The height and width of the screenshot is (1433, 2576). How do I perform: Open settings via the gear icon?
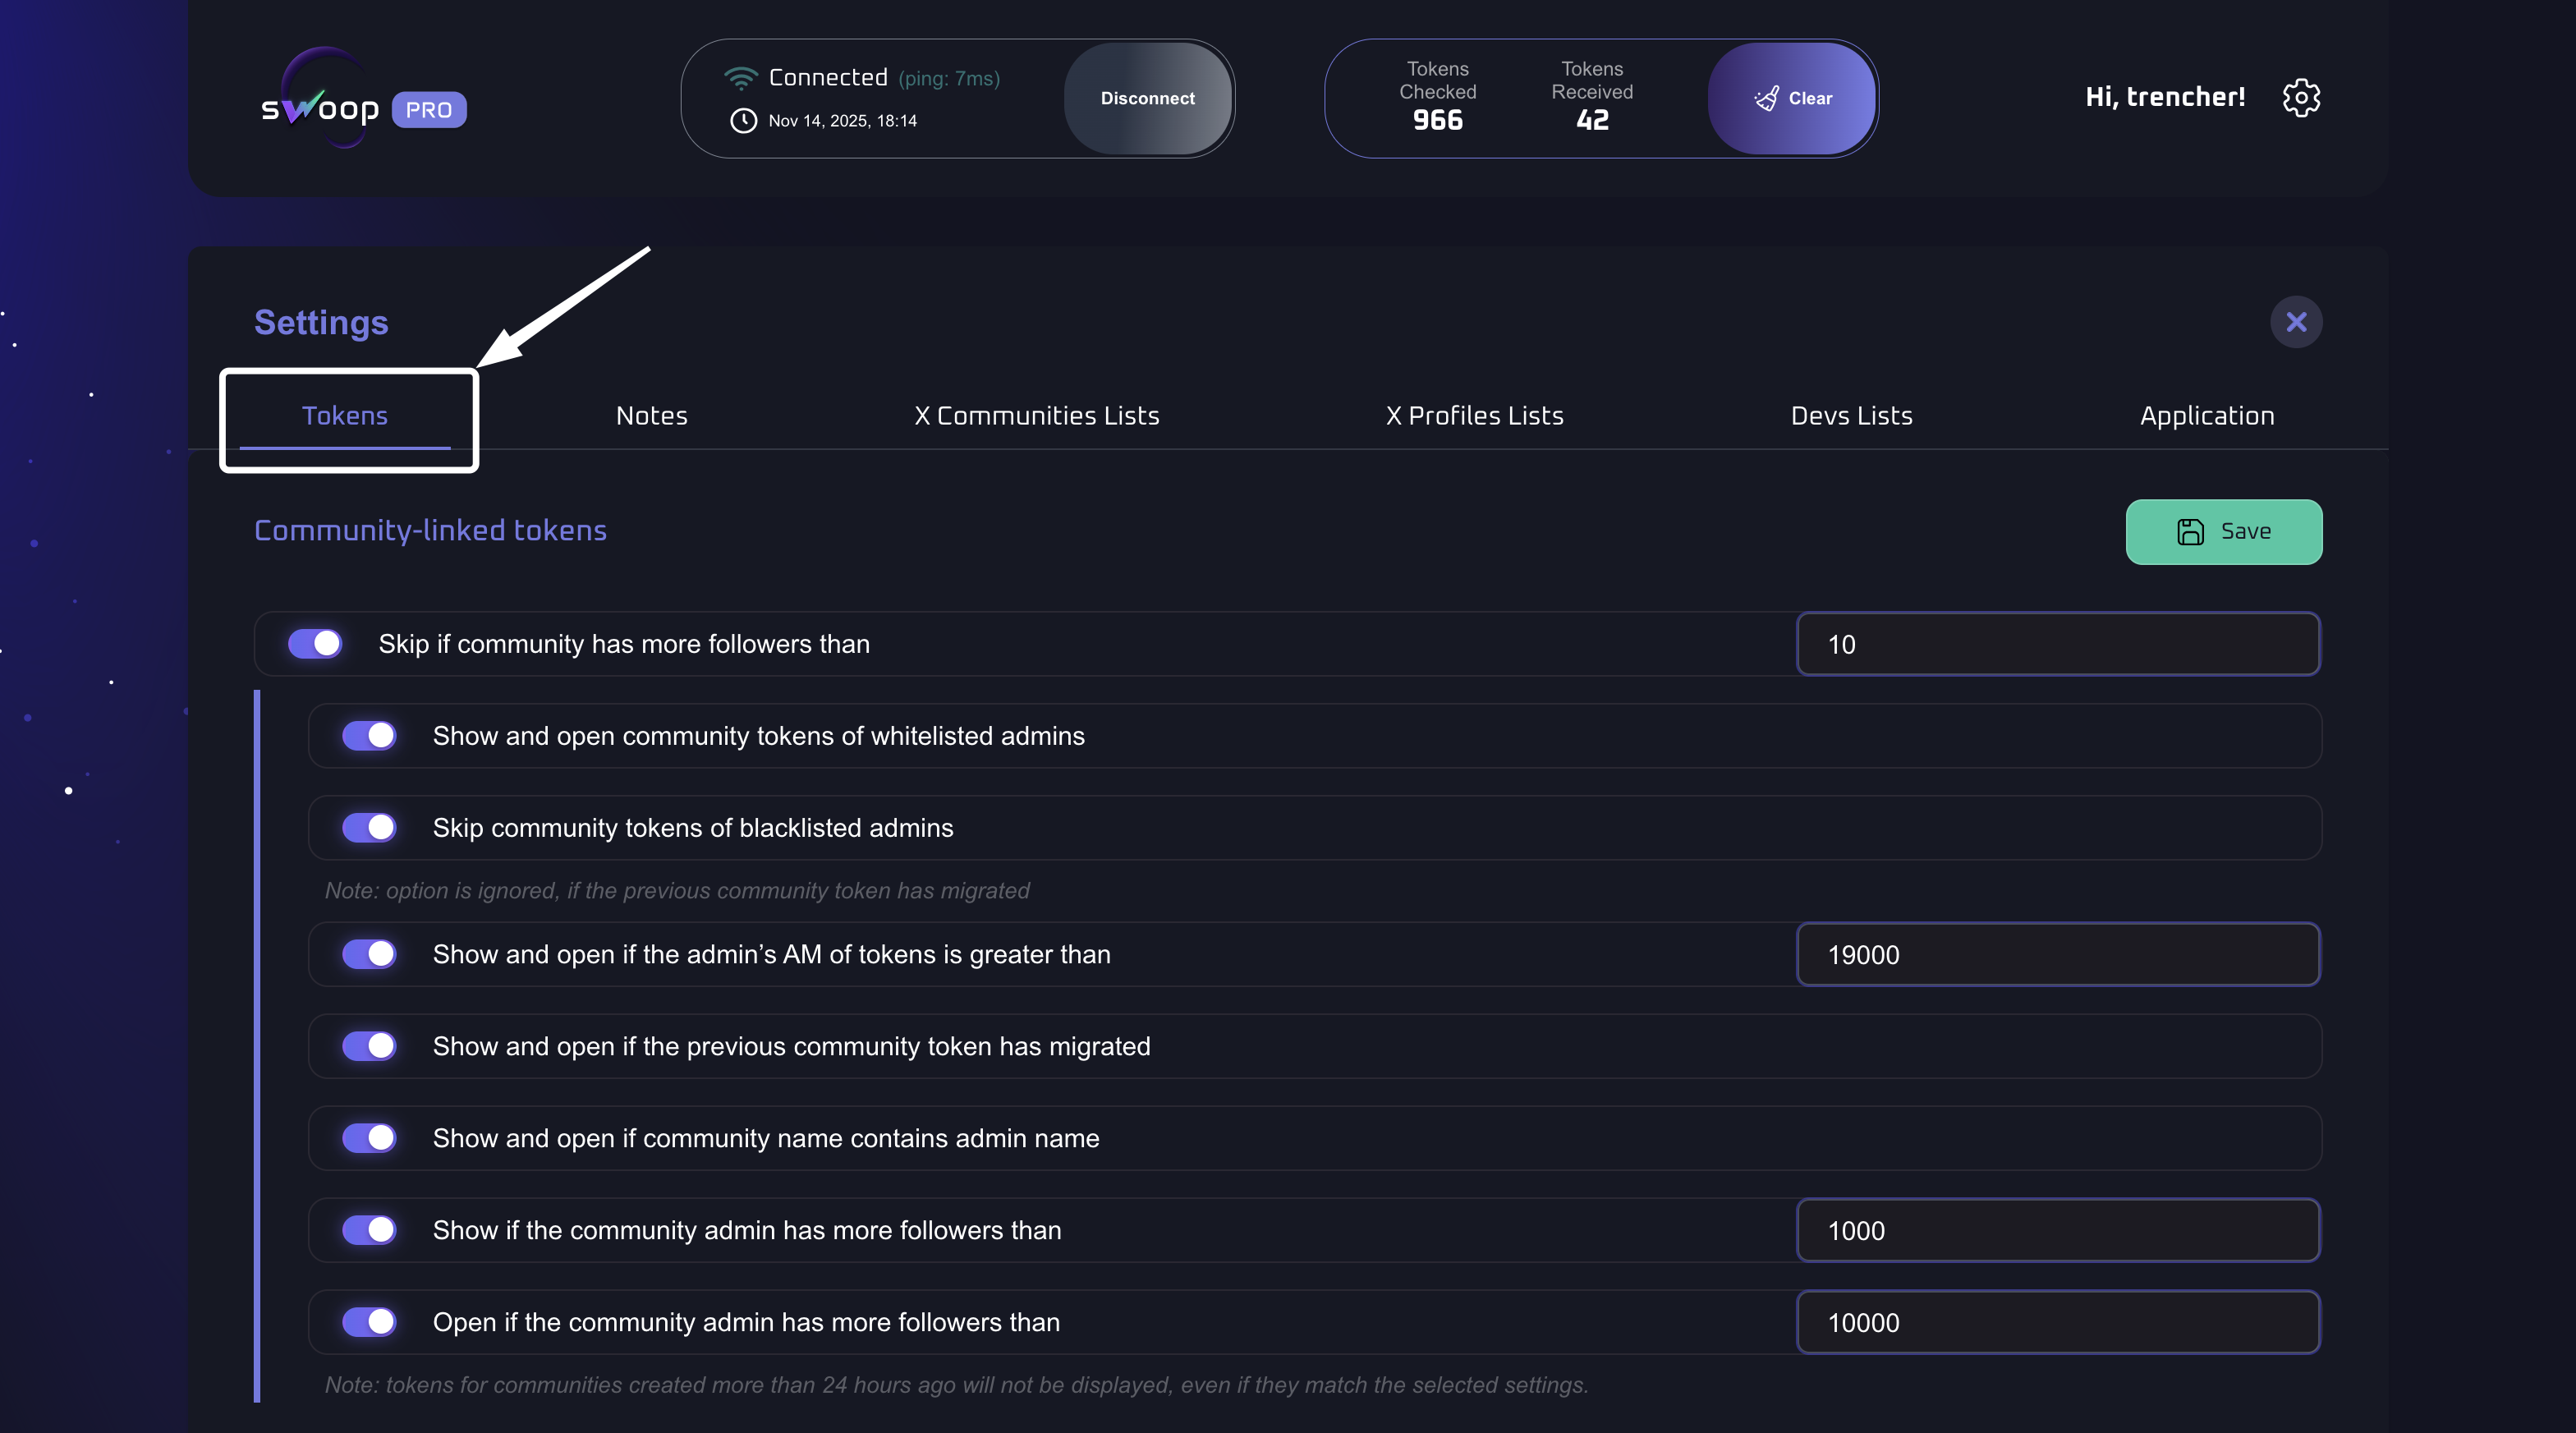[2301, 97]
